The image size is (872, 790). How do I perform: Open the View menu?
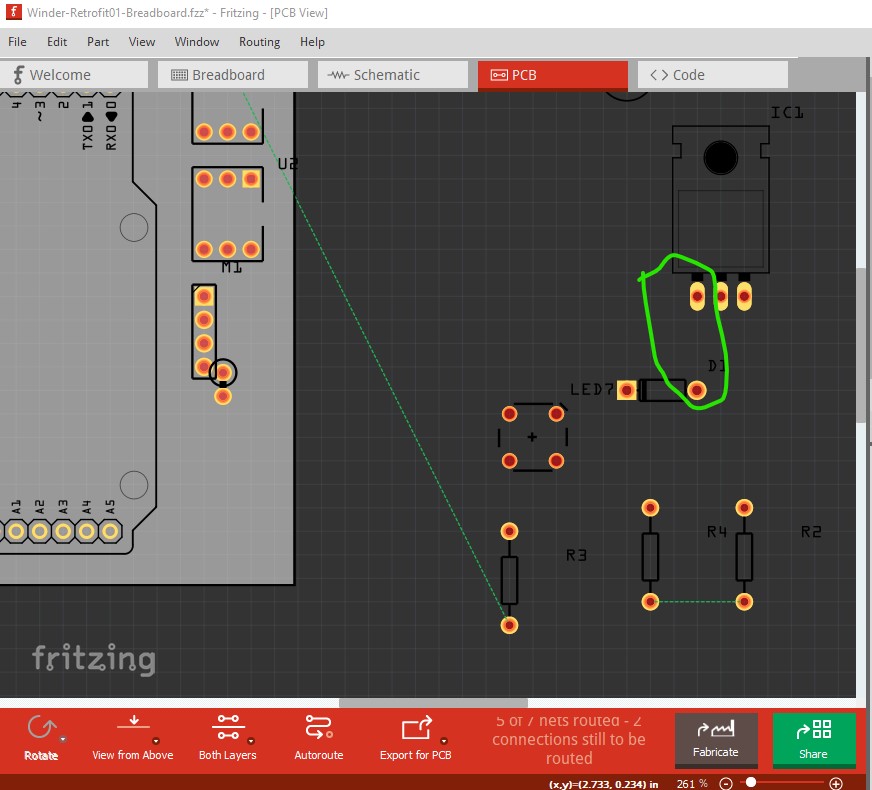click(142, 42)
